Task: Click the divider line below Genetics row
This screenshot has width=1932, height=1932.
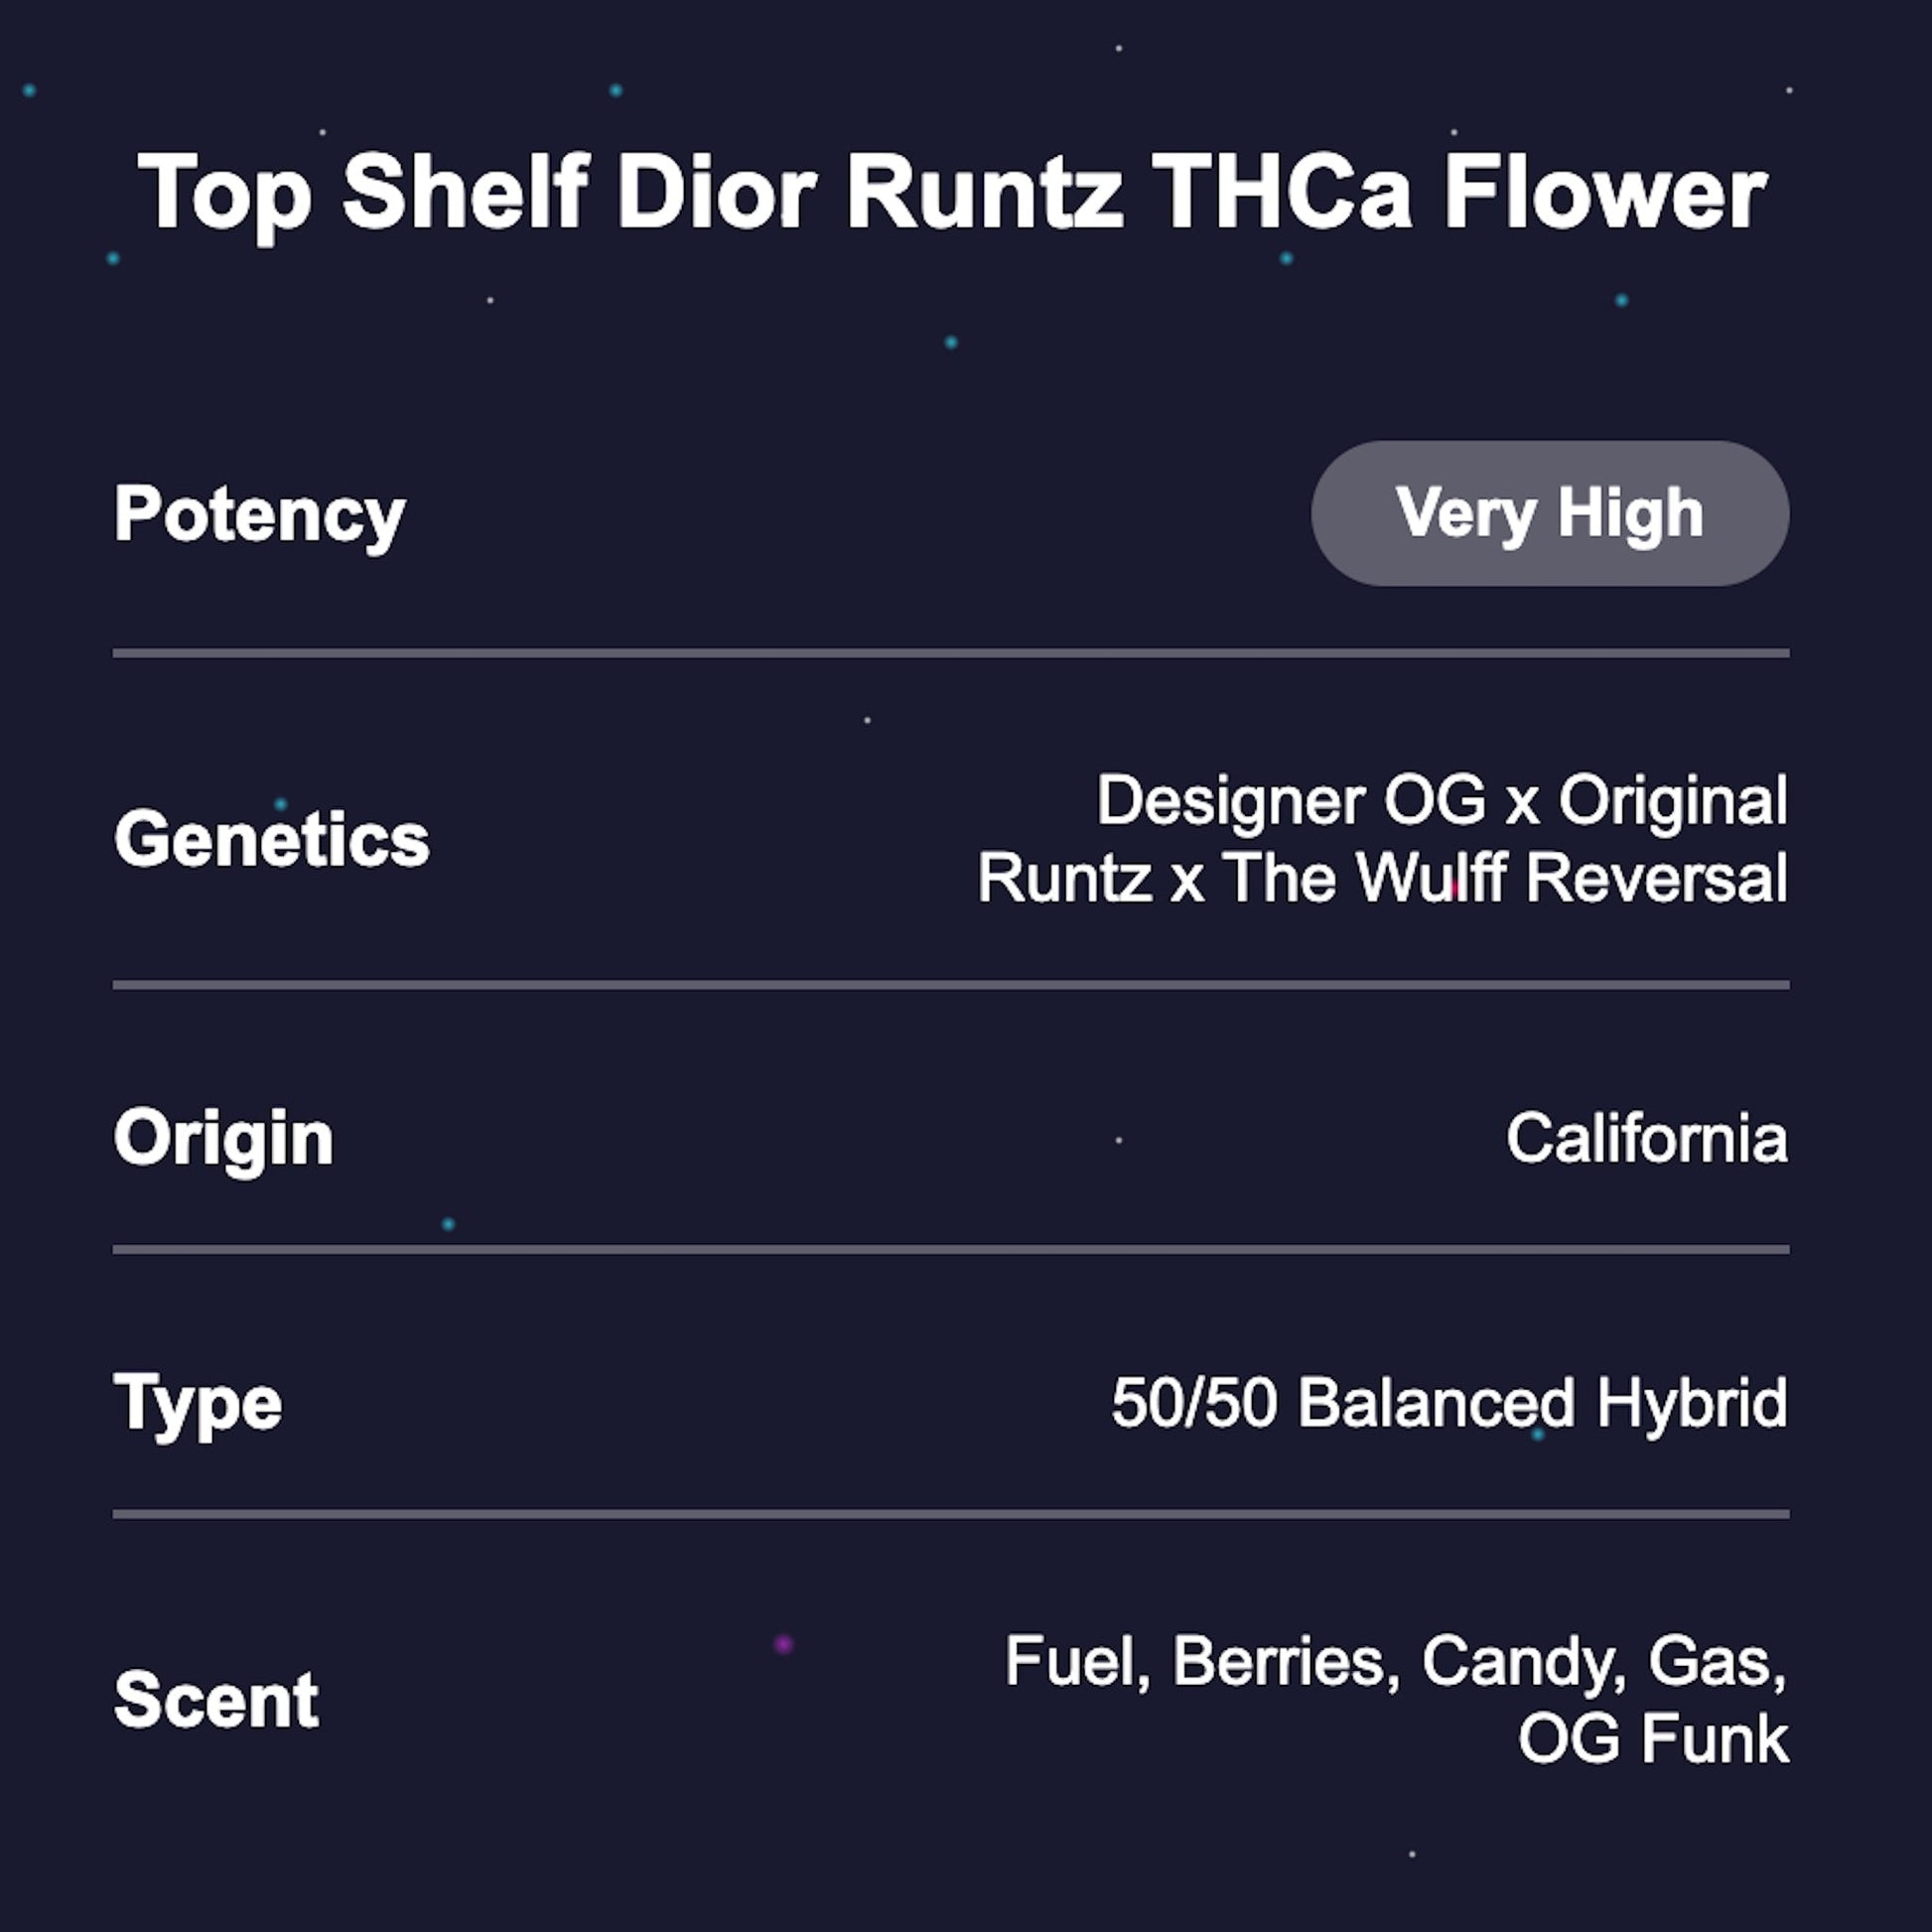Action: pyautogui.click(x=950, y=985)
